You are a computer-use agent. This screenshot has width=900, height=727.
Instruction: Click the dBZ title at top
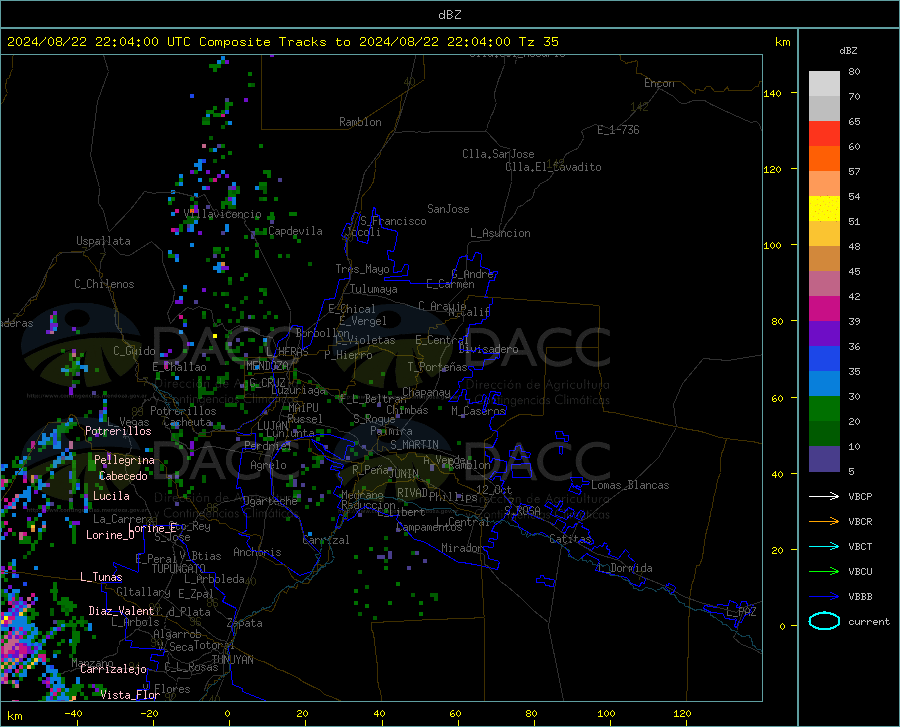click(449, 15)
